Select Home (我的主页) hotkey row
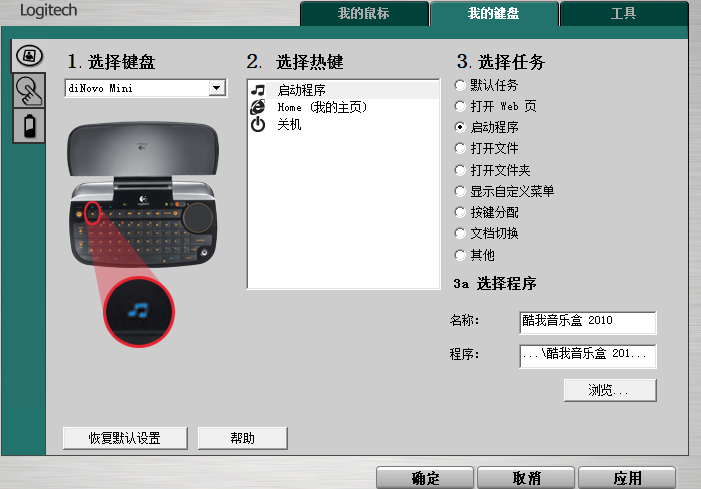The width and height of the screenshot is (701, 489). 343,107
